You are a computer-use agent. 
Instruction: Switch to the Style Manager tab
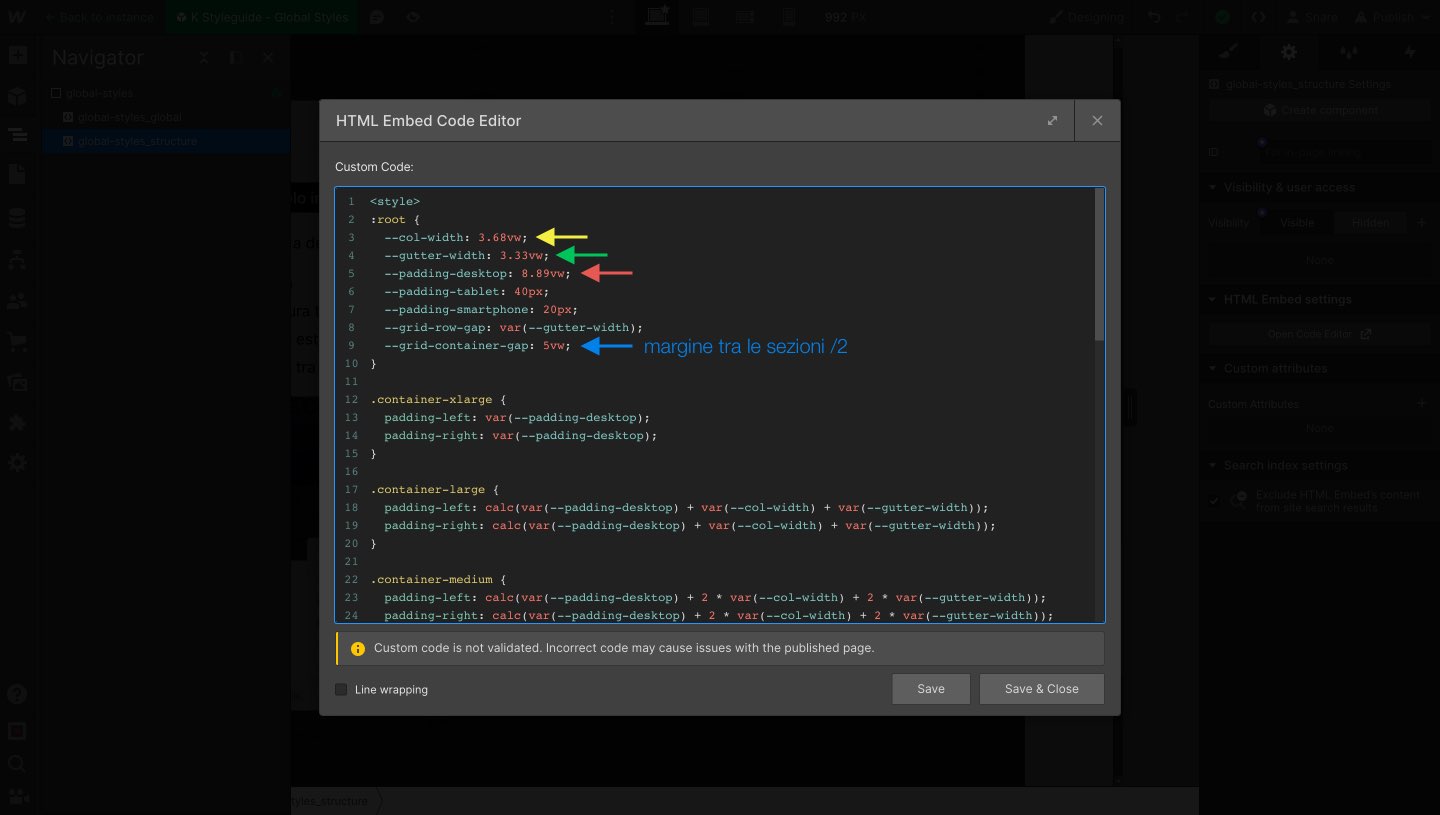point(1349,52)
